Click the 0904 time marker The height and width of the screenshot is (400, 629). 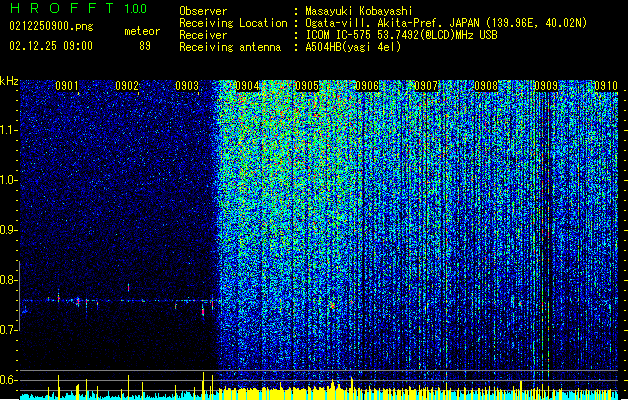point(247,86)
